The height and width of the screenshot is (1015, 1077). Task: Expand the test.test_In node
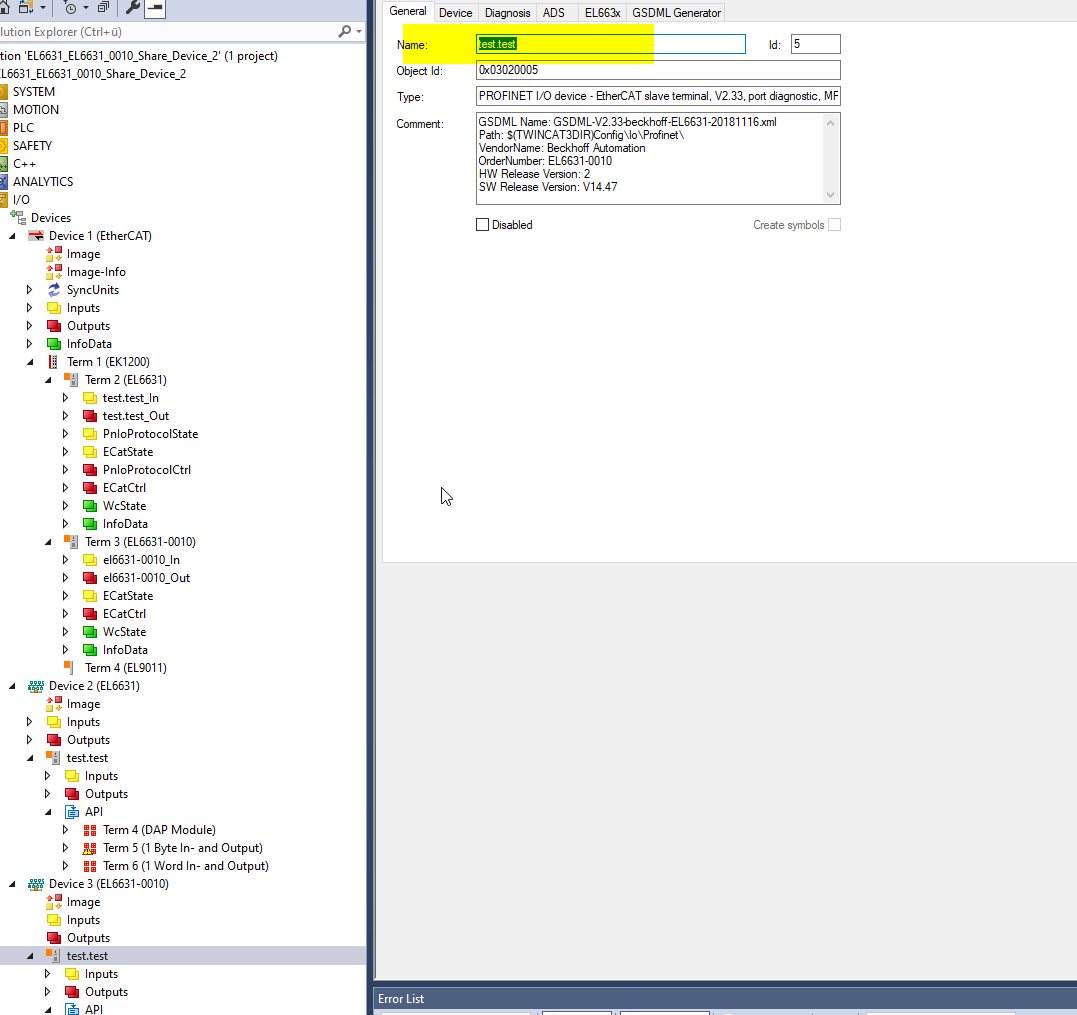66,398
